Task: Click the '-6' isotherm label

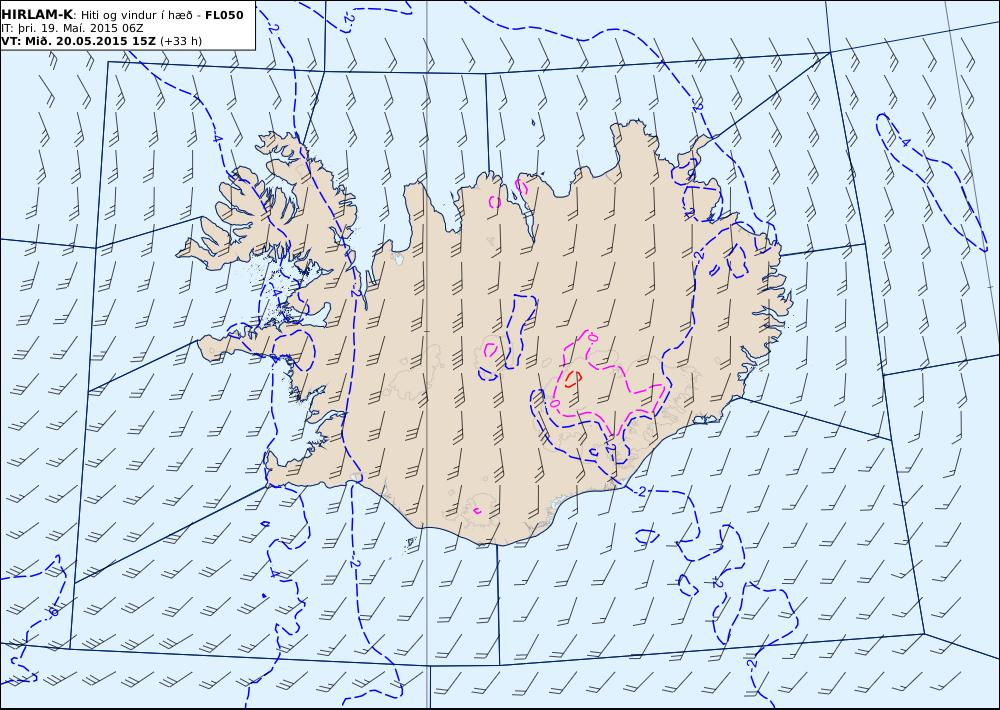Action: [53, 611]
